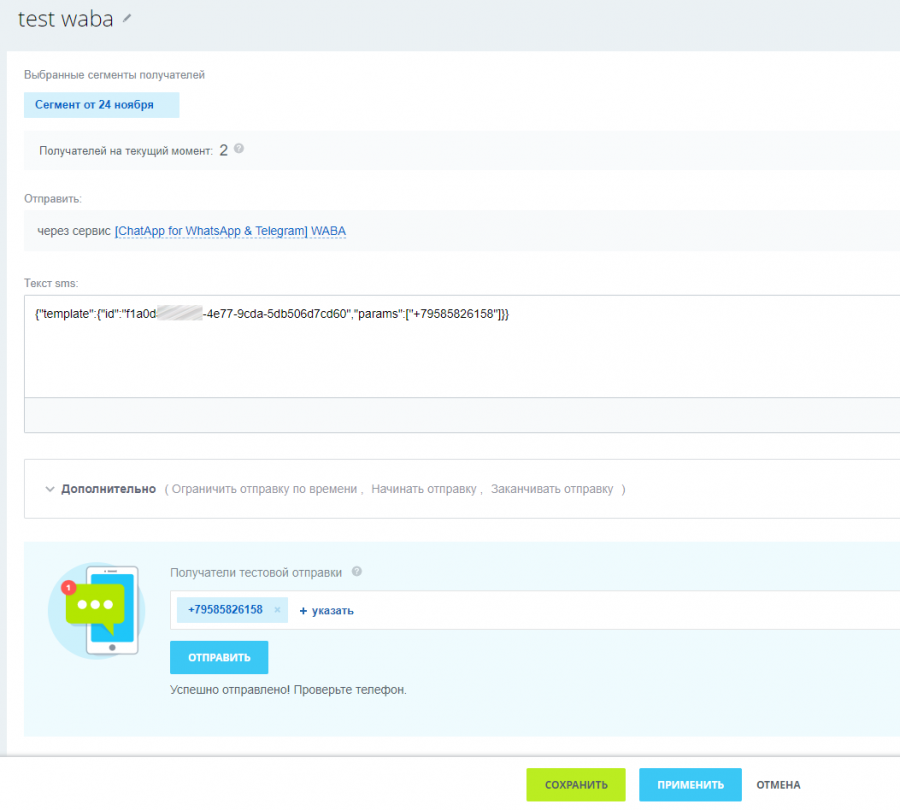Open Начинать отправку option
Image resolution: width=900 pixels, height=810 pixels.
point(425,489)
